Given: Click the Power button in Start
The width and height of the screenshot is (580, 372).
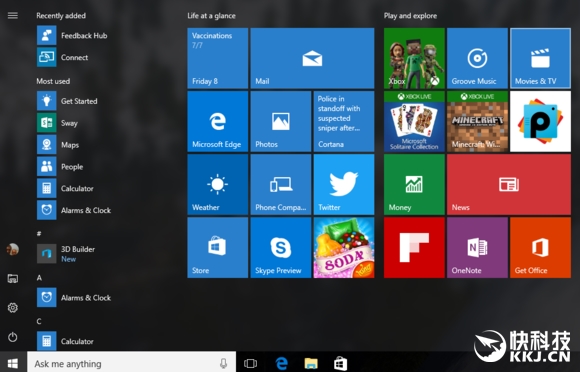Looking at the screenshot, I should coord(13,337).
